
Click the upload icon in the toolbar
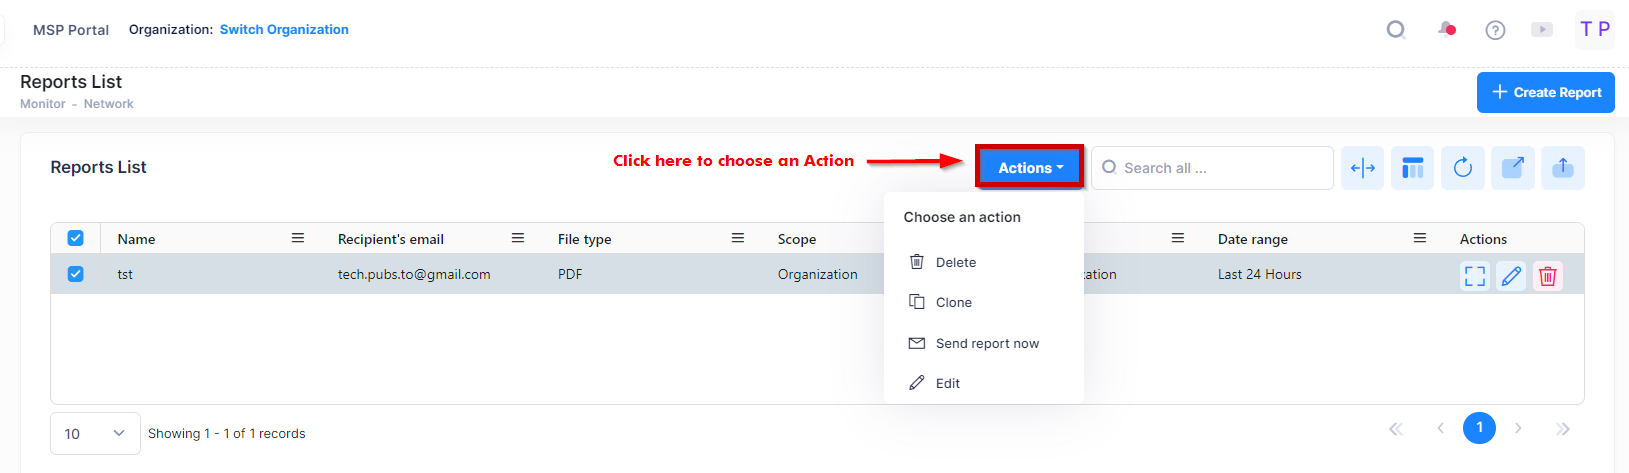pyautogui.click(x=1563, y=168)
